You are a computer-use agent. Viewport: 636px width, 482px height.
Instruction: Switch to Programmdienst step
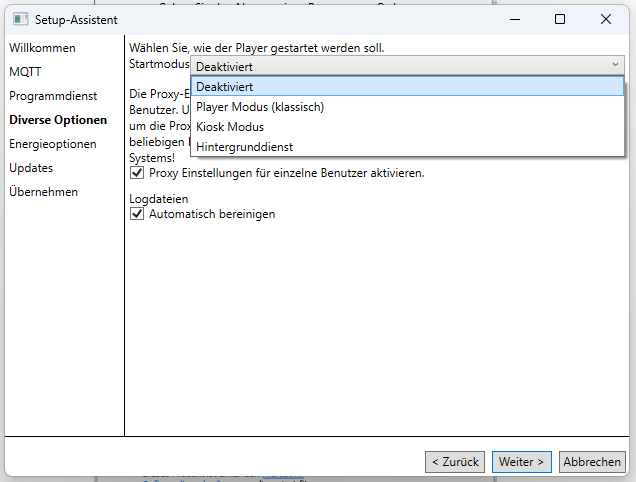point(53,96)
